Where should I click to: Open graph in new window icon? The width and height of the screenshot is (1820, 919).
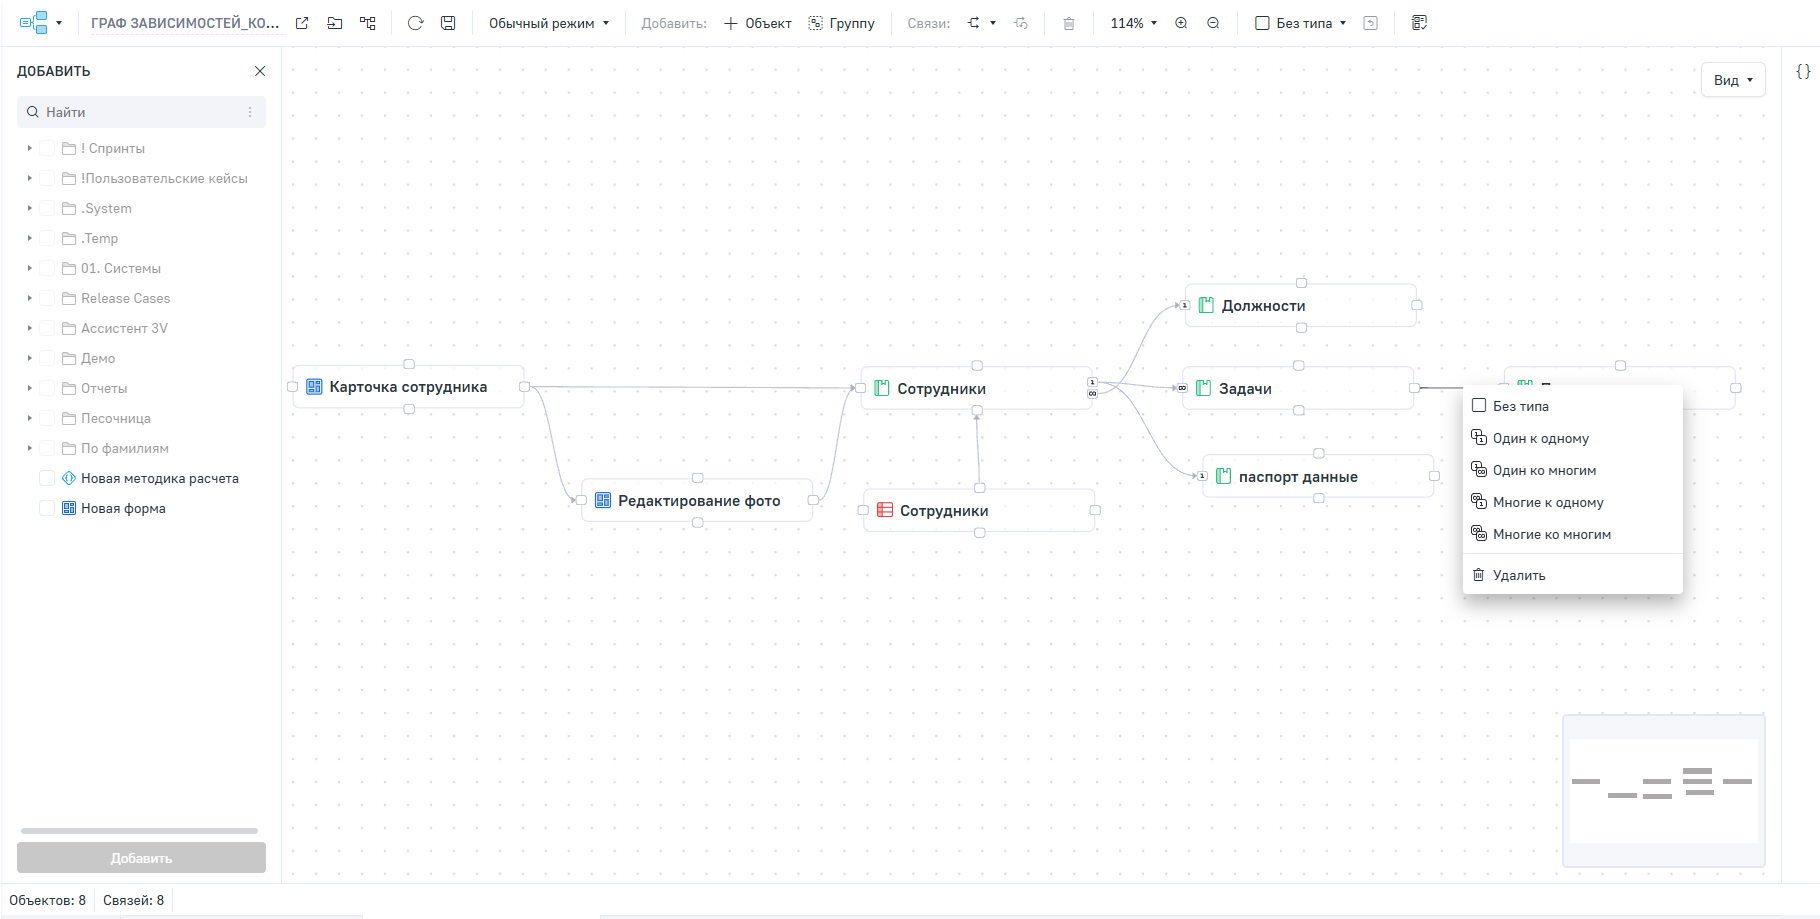point(302,23)
